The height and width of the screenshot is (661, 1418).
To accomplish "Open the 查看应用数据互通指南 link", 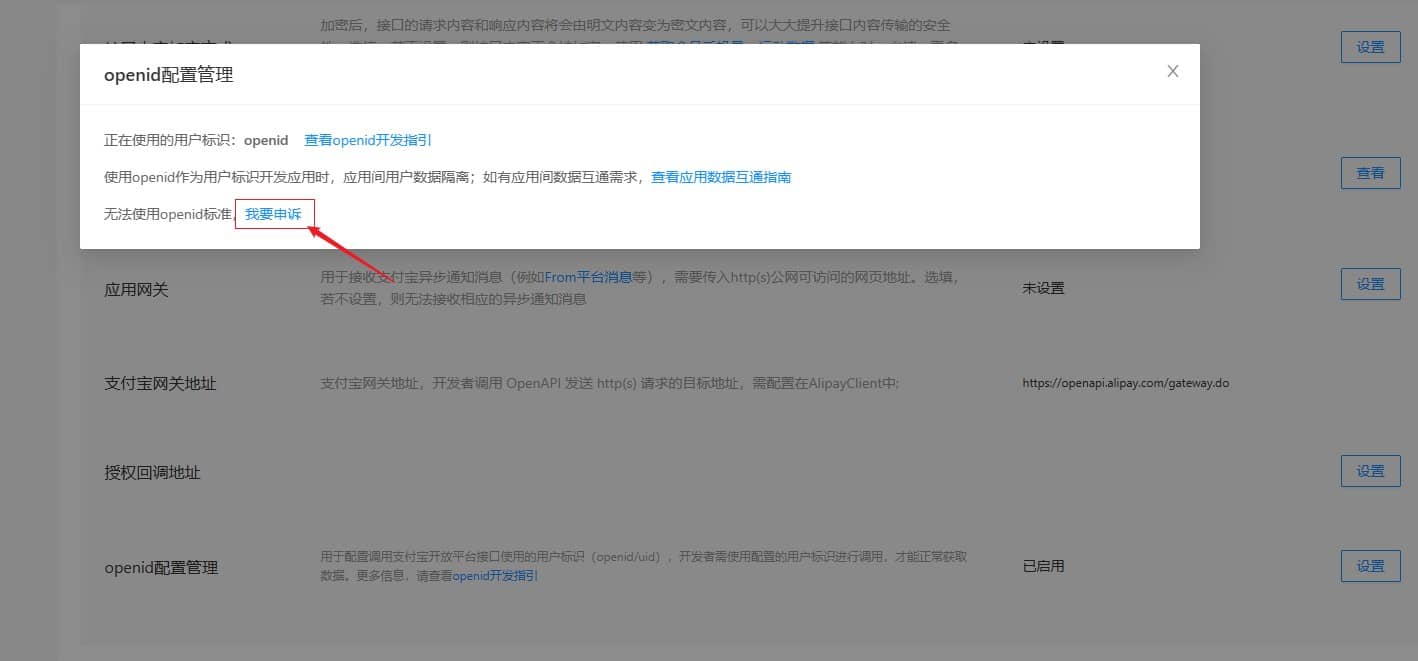I will [x=721, y=177].
